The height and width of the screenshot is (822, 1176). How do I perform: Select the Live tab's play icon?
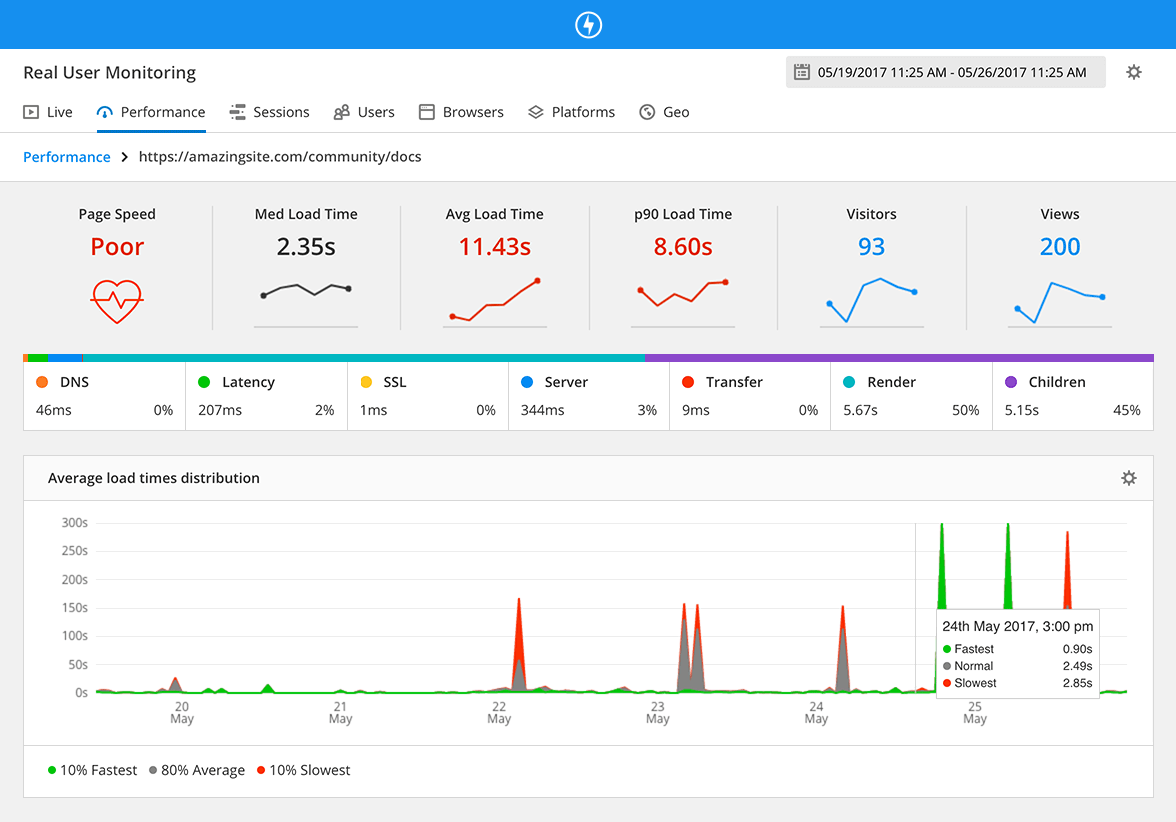(29, 111)
